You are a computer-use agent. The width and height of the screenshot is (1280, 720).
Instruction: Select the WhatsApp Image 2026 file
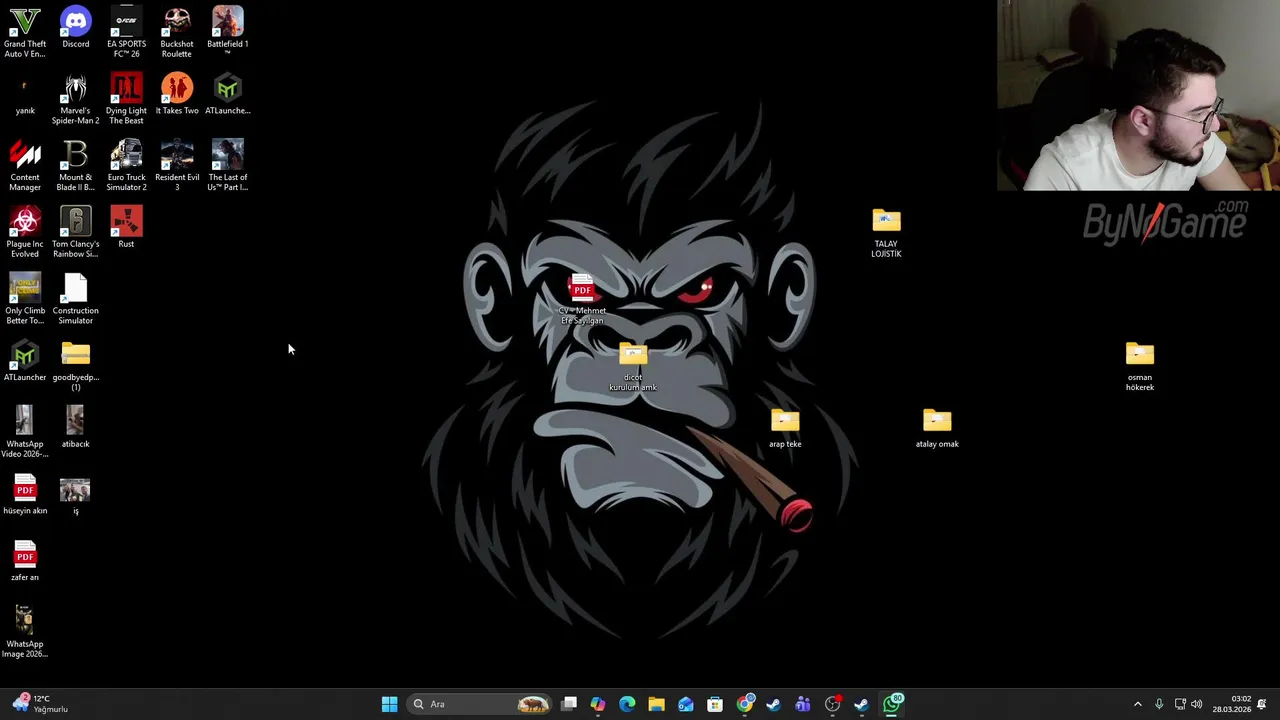pyautogui.click(x=25, y=632)
